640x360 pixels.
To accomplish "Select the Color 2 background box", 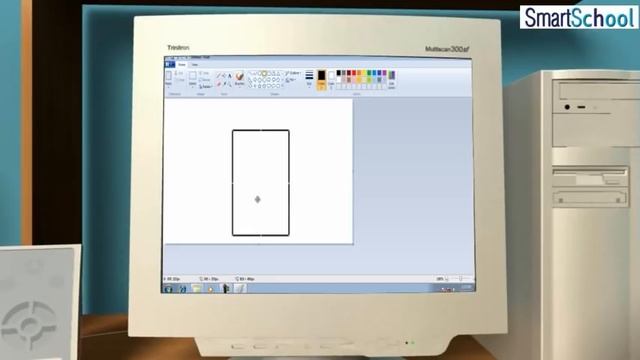I will tap(331, 79).
